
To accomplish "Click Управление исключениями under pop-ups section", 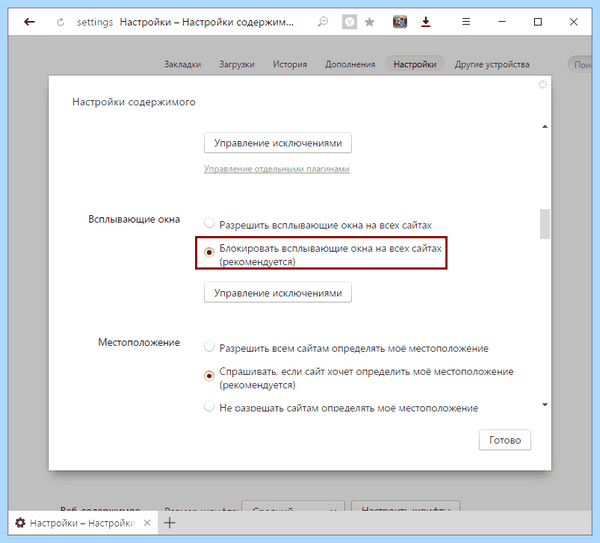I will click(x=278, y=293).
